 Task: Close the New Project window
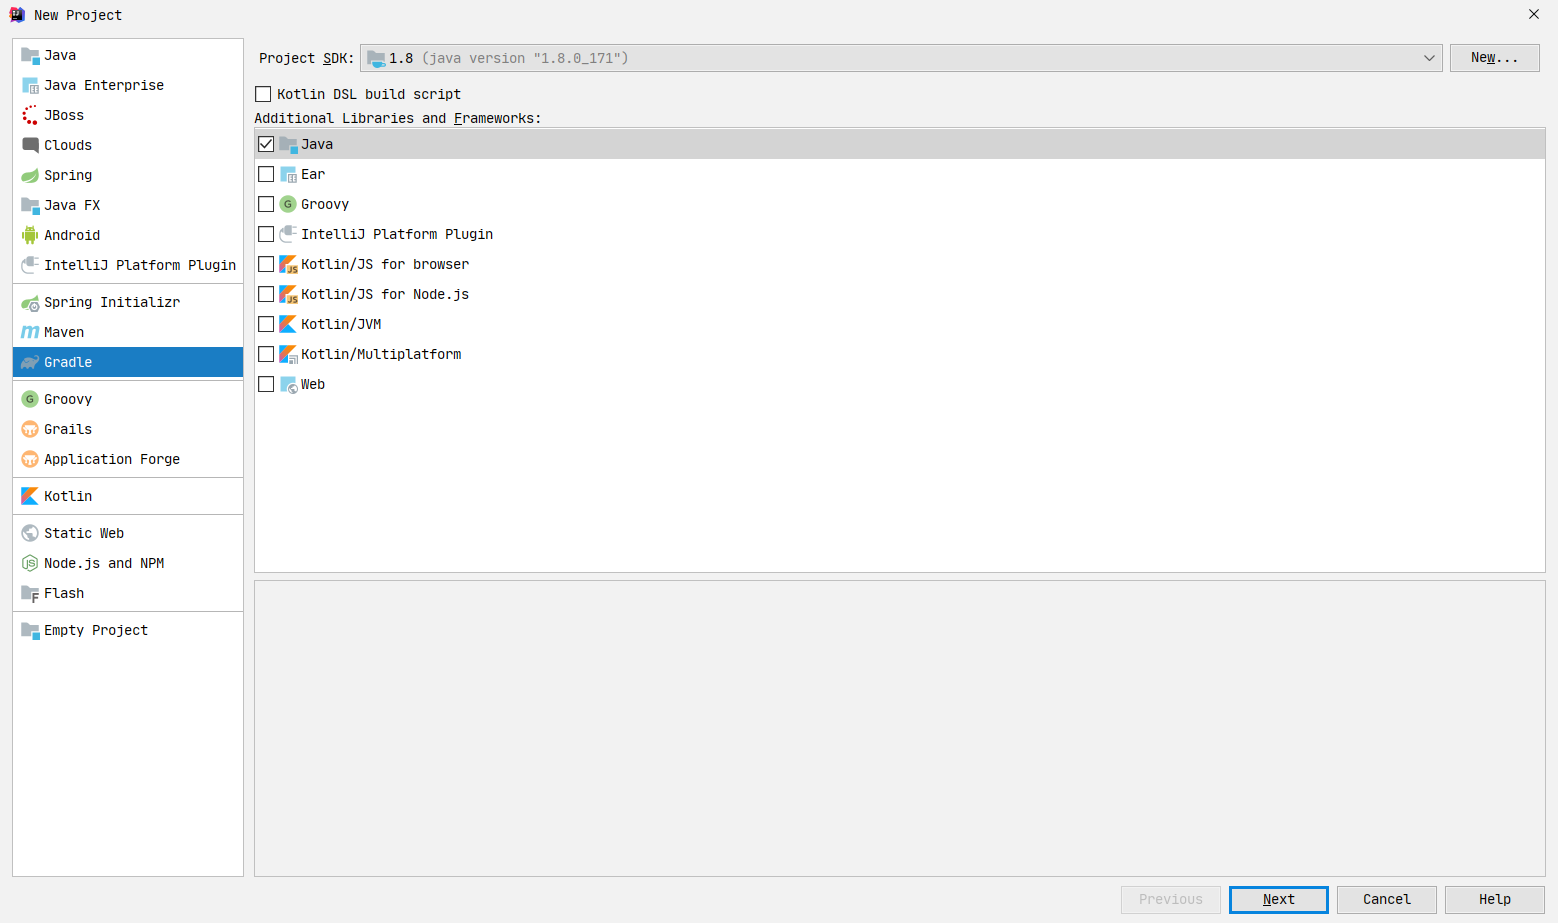(1534, 14)
